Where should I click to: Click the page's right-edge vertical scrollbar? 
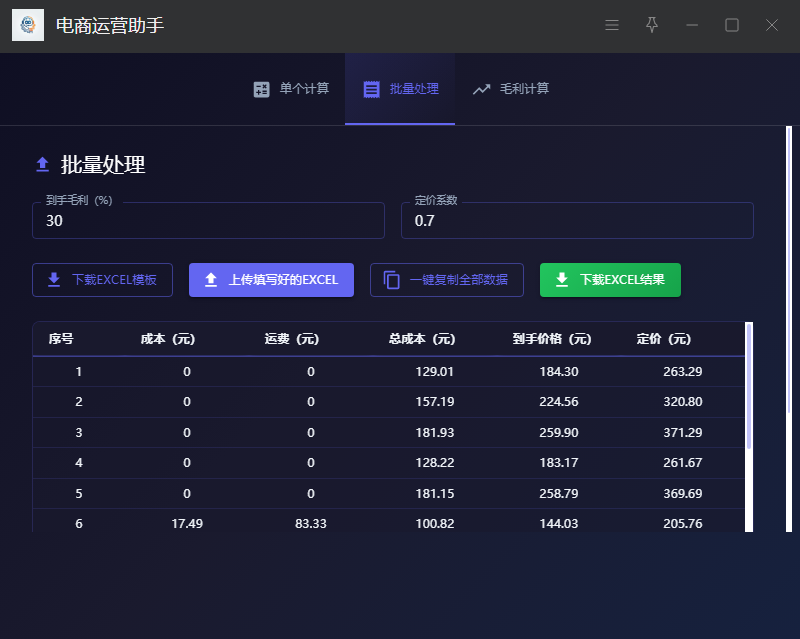click(788, 300)
